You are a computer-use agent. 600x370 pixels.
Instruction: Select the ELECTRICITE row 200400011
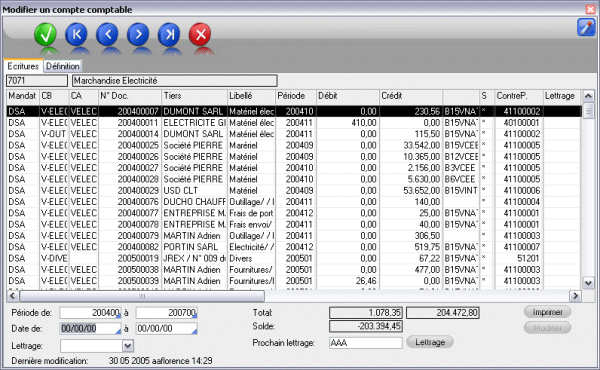tap(293, 123)
